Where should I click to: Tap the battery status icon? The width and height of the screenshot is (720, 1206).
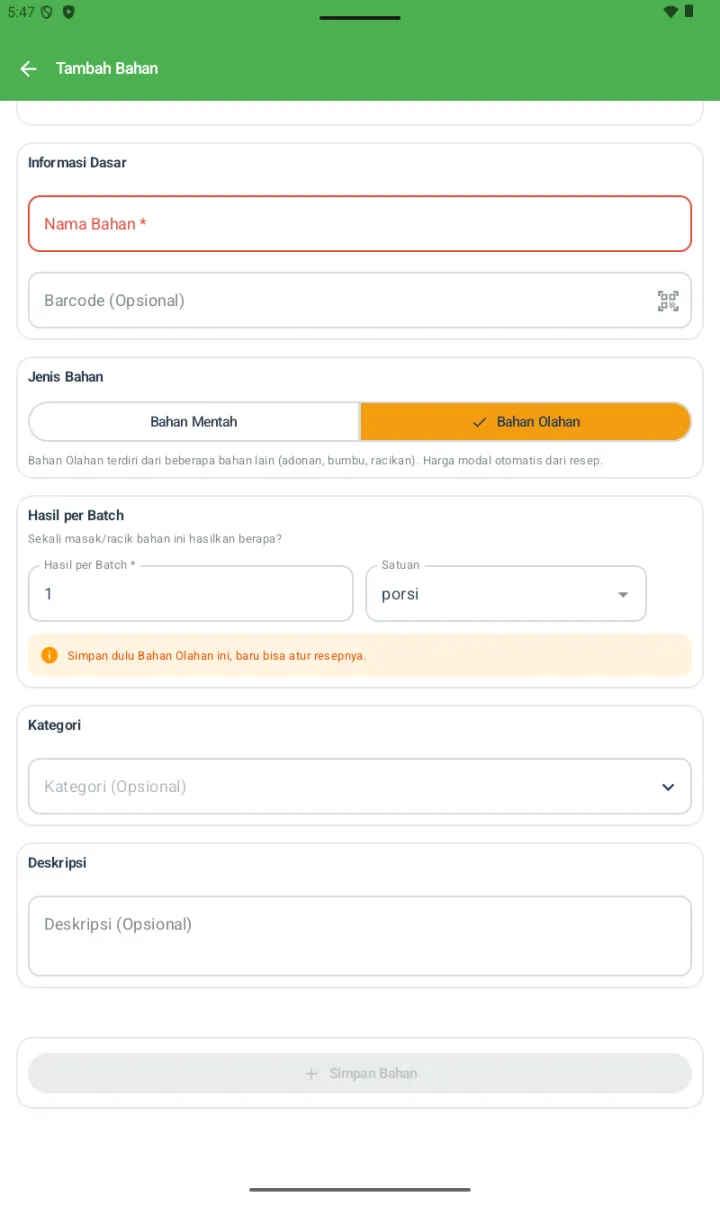click(x=689, y=12)
